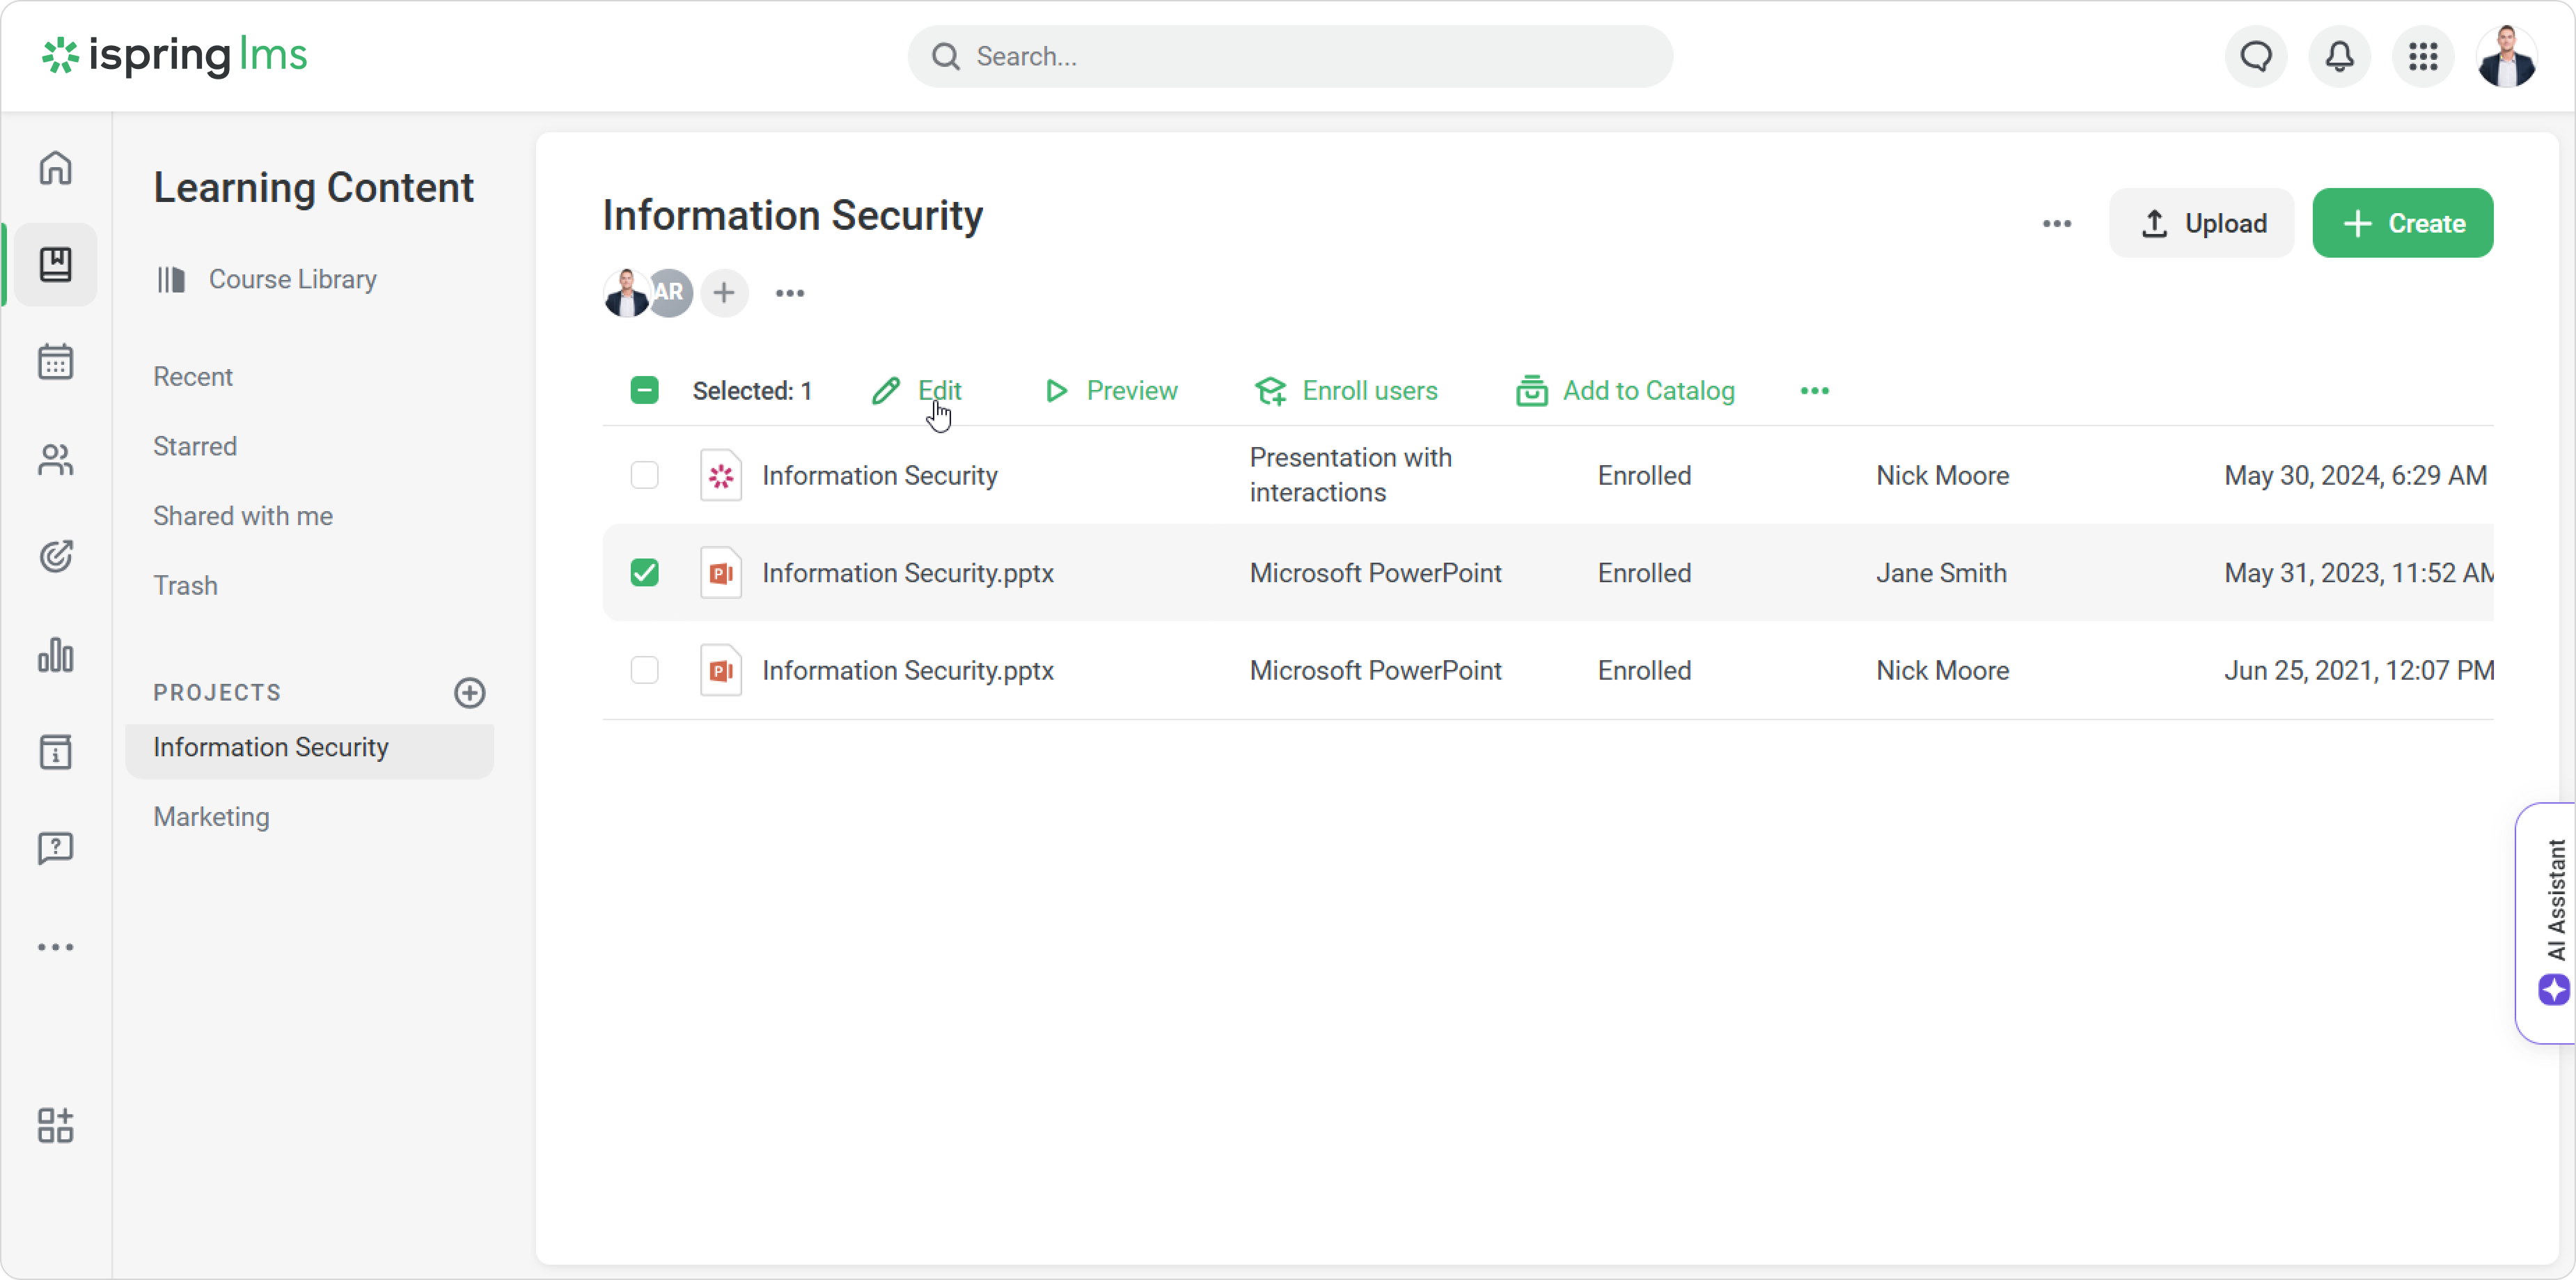Add new project with plus icon
Viewport: 2576px width, 1280px height.
[x=469, y=693]
